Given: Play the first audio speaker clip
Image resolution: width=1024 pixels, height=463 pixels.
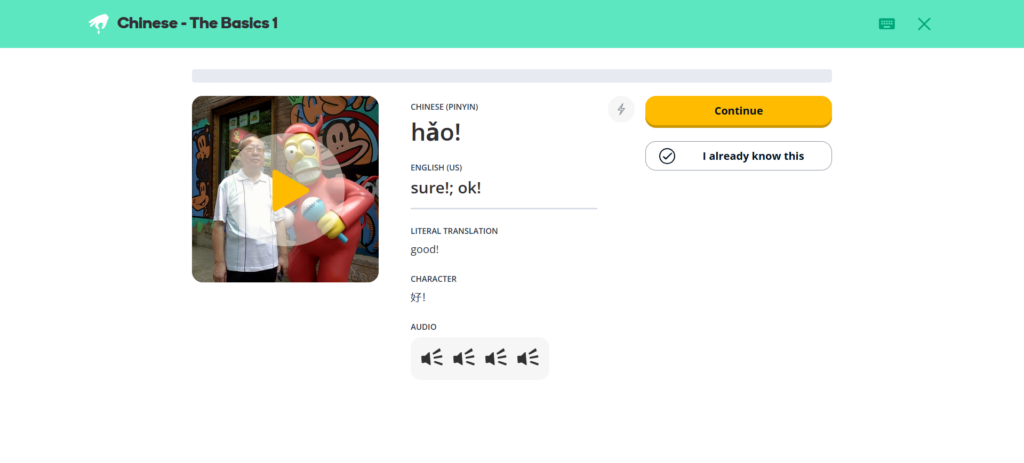Looking at the screenshot, I should coord(432,358).
